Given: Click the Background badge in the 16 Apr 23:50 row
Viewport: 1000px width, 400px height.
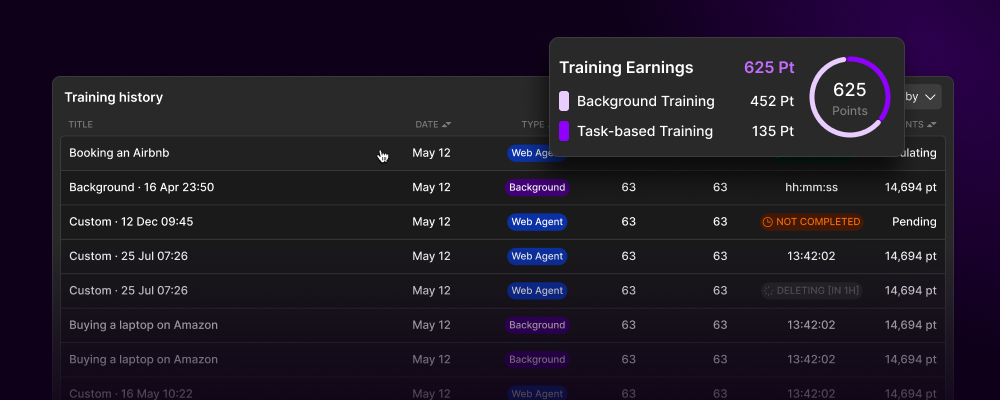Looking at the screenshot, I should coord(537,188).
